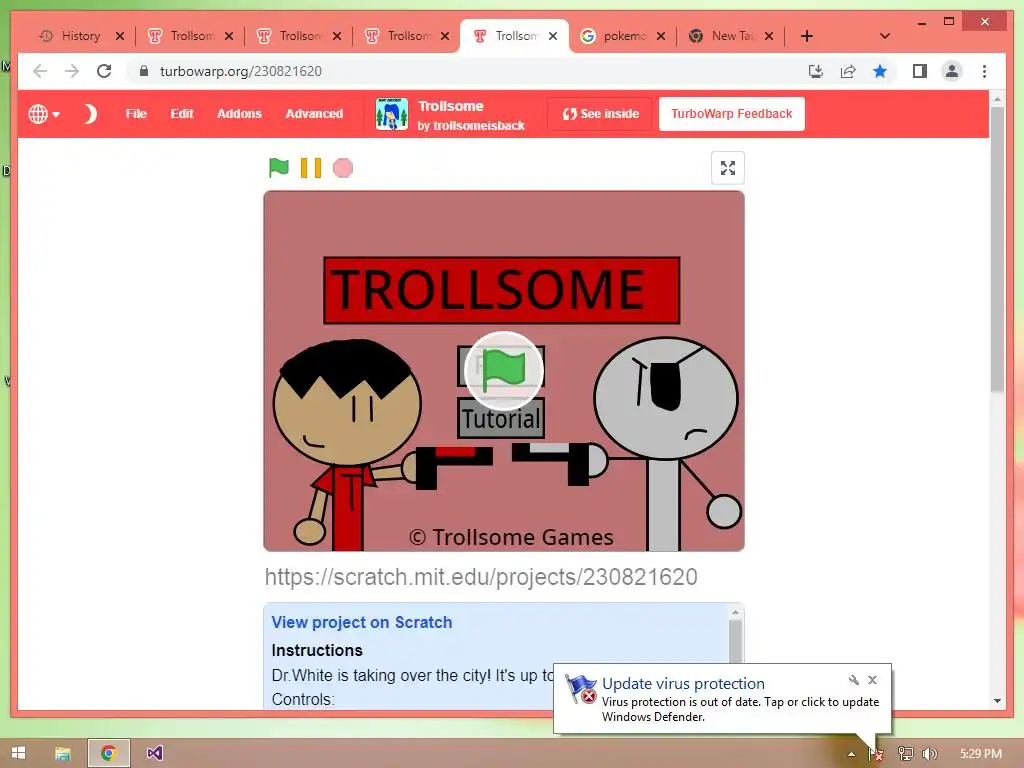Image resolution: width=1024 pixels, height=768 pixels.
Task: Click the Action Center flag tray icon
Action: pyautogui.click(x=876, y=754)
